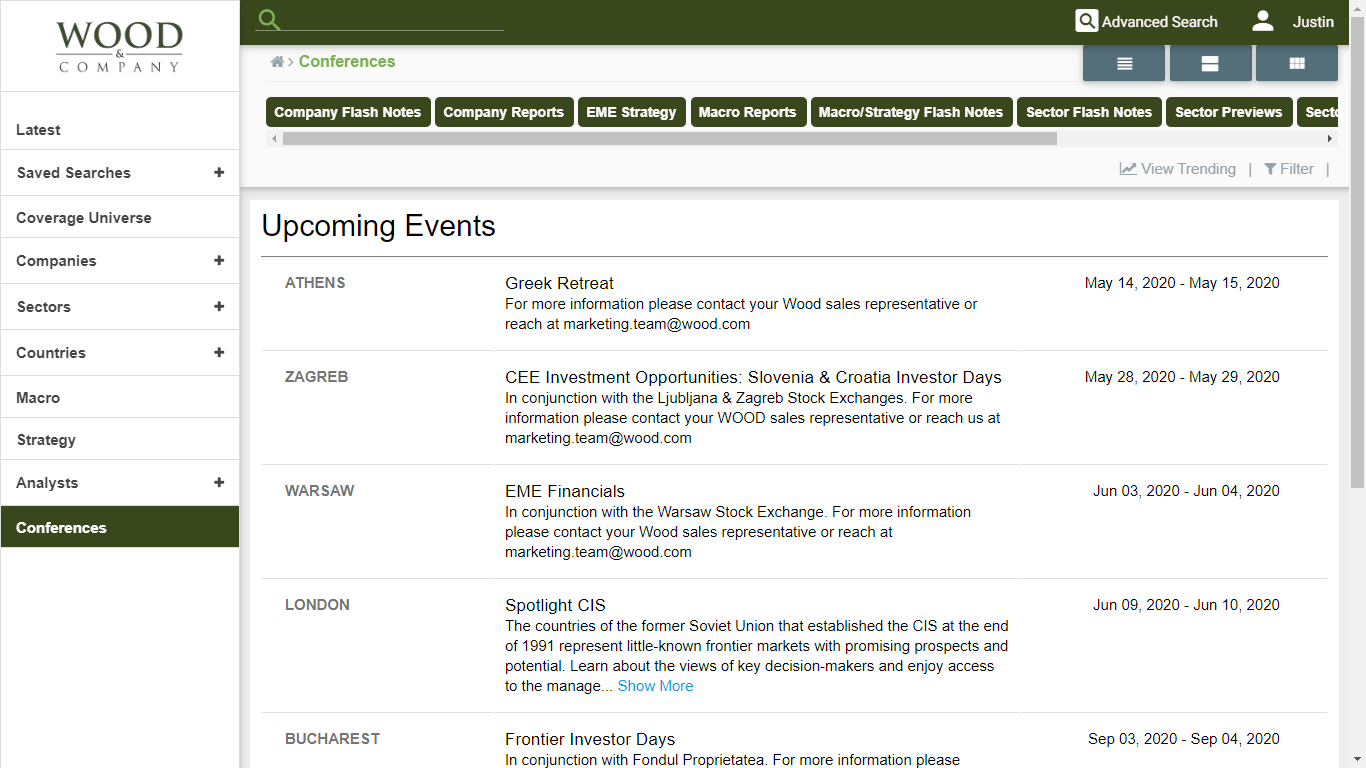Toggle the Sector Previews filter

point(1229,112)
